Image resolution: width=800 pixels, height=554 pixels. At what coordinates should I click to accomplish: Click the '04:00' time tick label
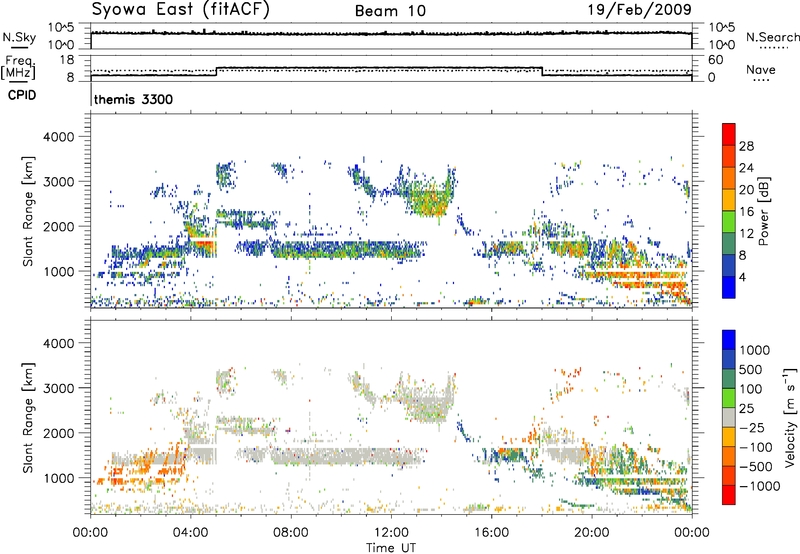190,533
